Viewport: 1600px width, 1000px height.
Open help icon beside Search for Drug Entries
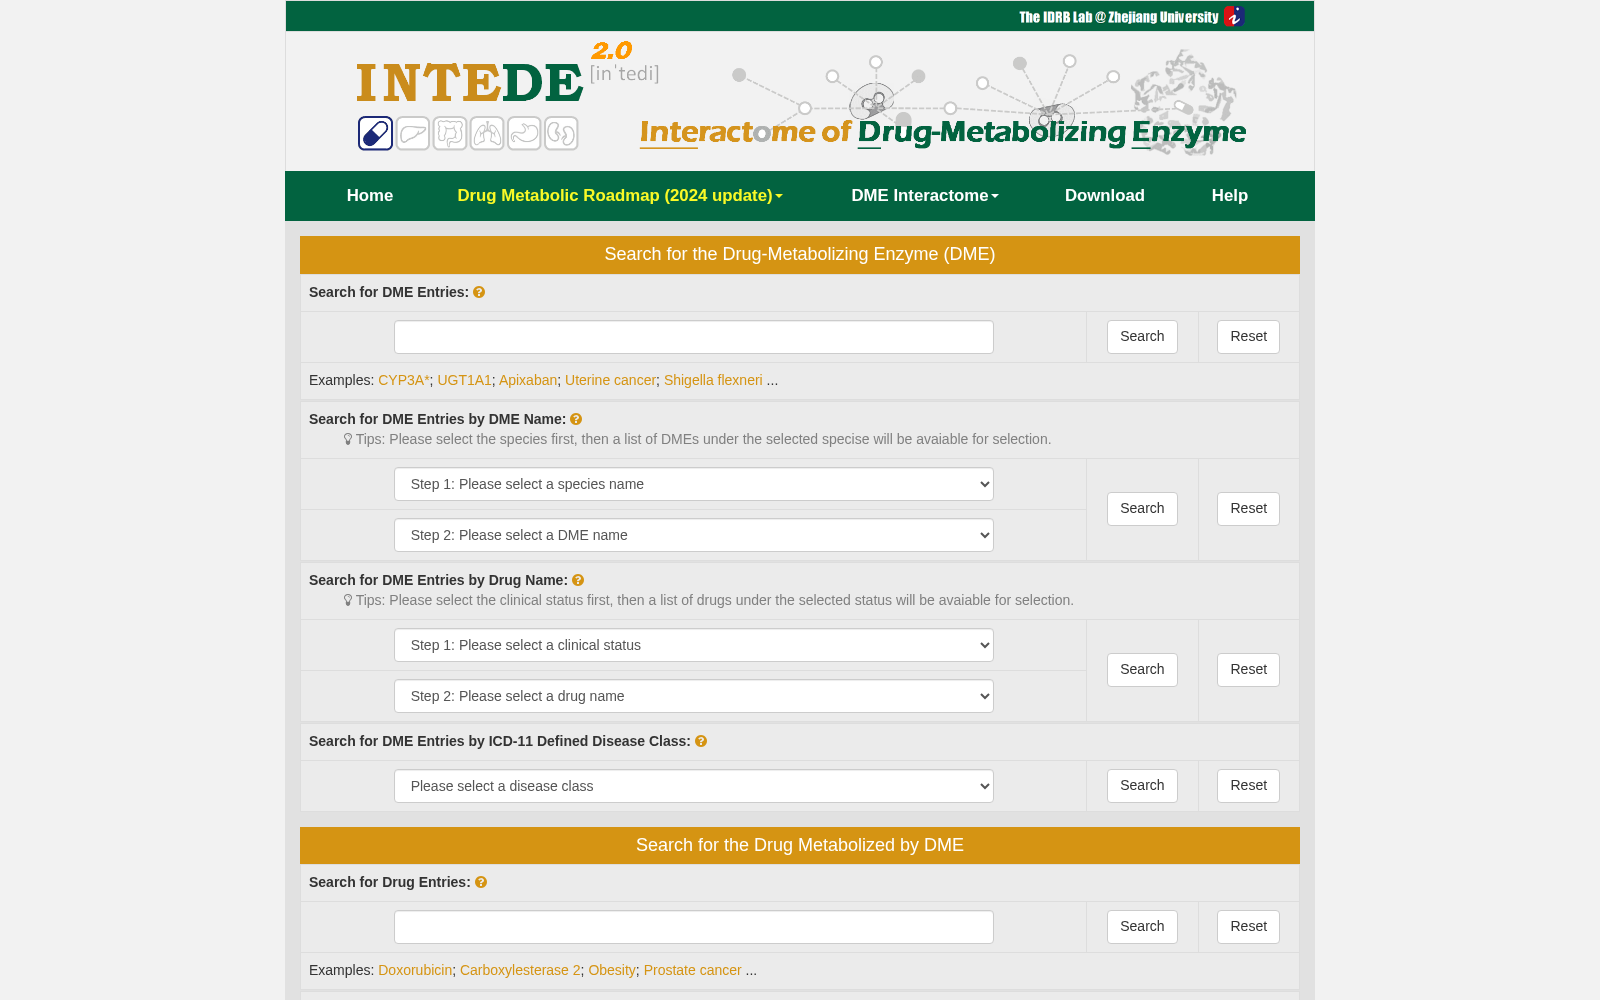pos(481,882)
